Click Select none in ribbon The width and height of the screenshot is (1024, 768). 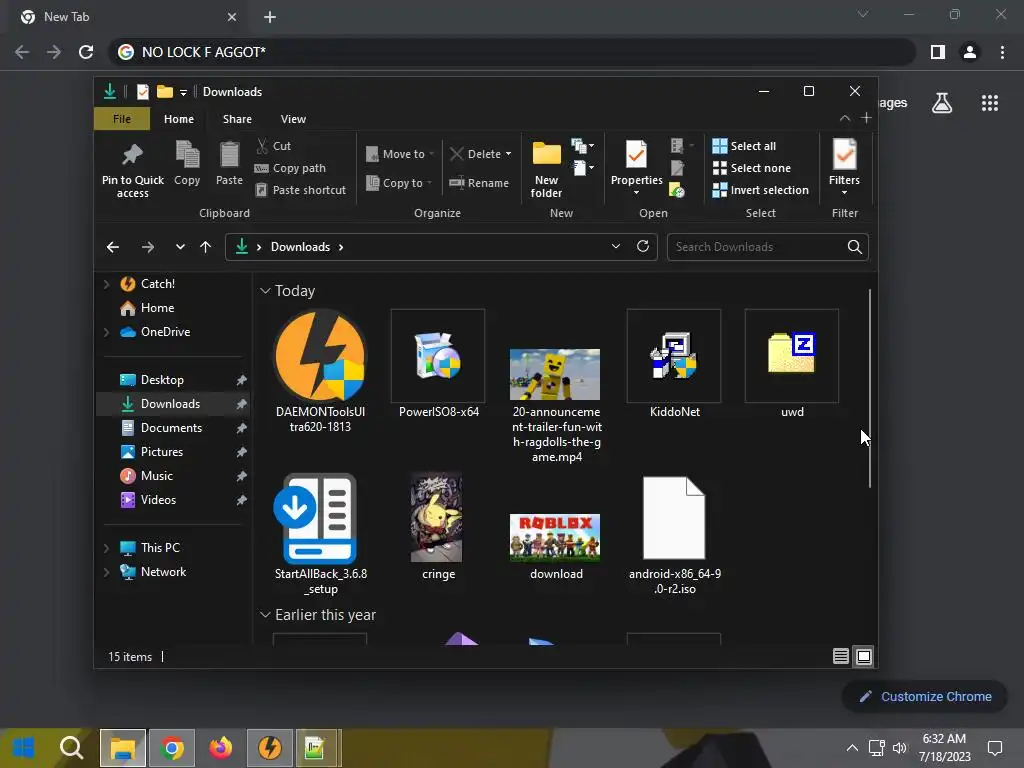tap(752, 168)
